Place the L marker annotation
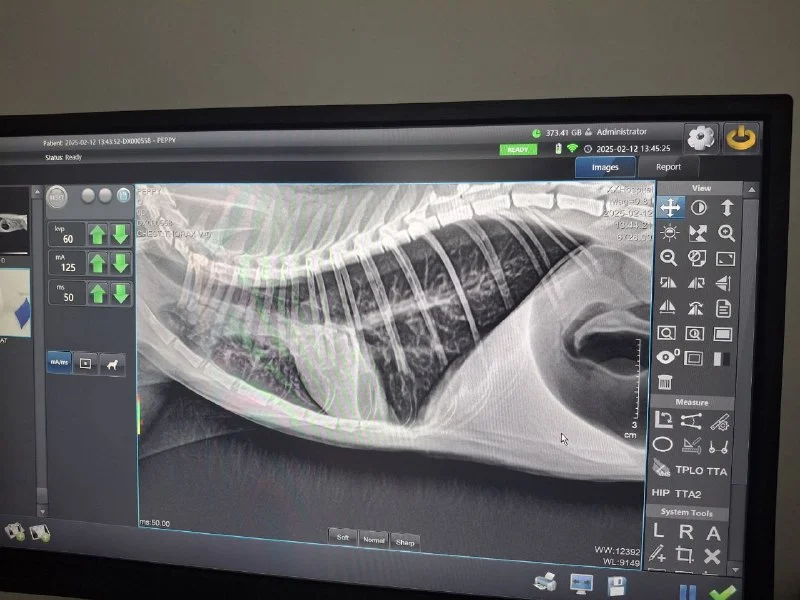The height and width of the screenshot is (600, 800). coord(659,532)
